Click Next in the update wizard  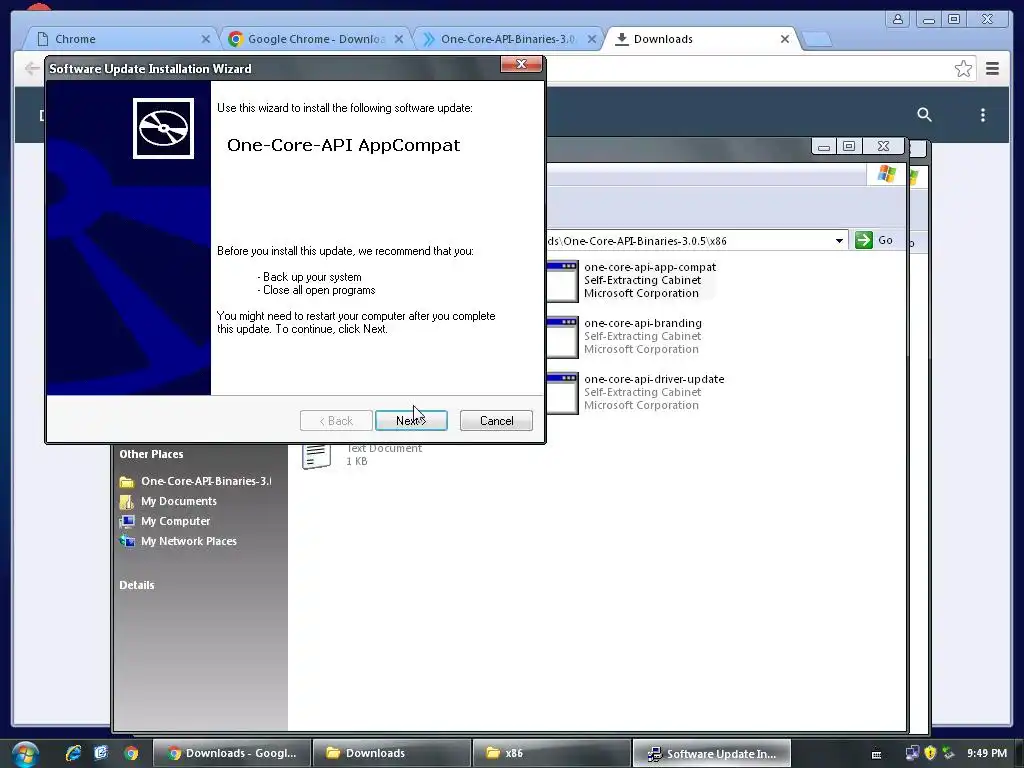pos(411,421)
